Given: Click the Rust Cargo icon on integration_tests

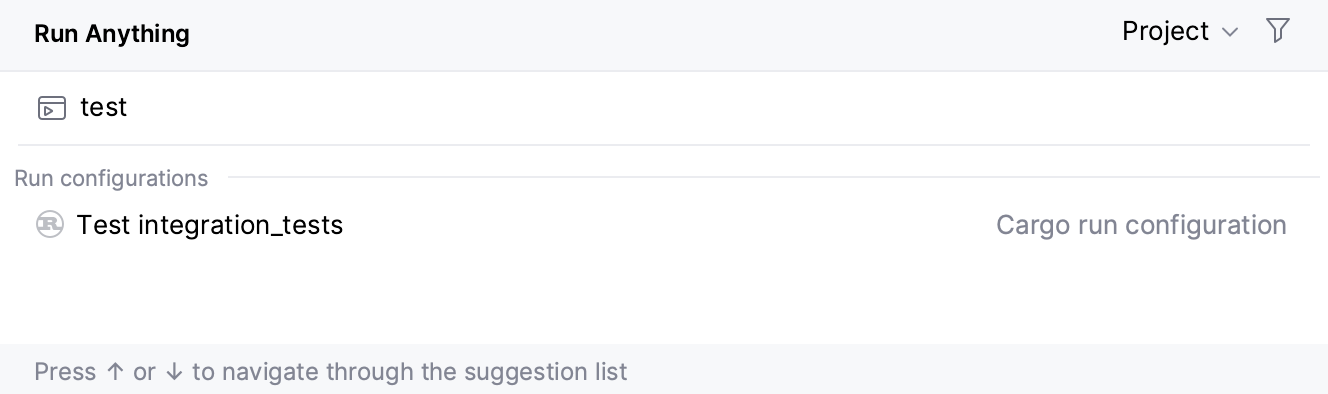Looking at the screenshot, I should click(50, 225).
